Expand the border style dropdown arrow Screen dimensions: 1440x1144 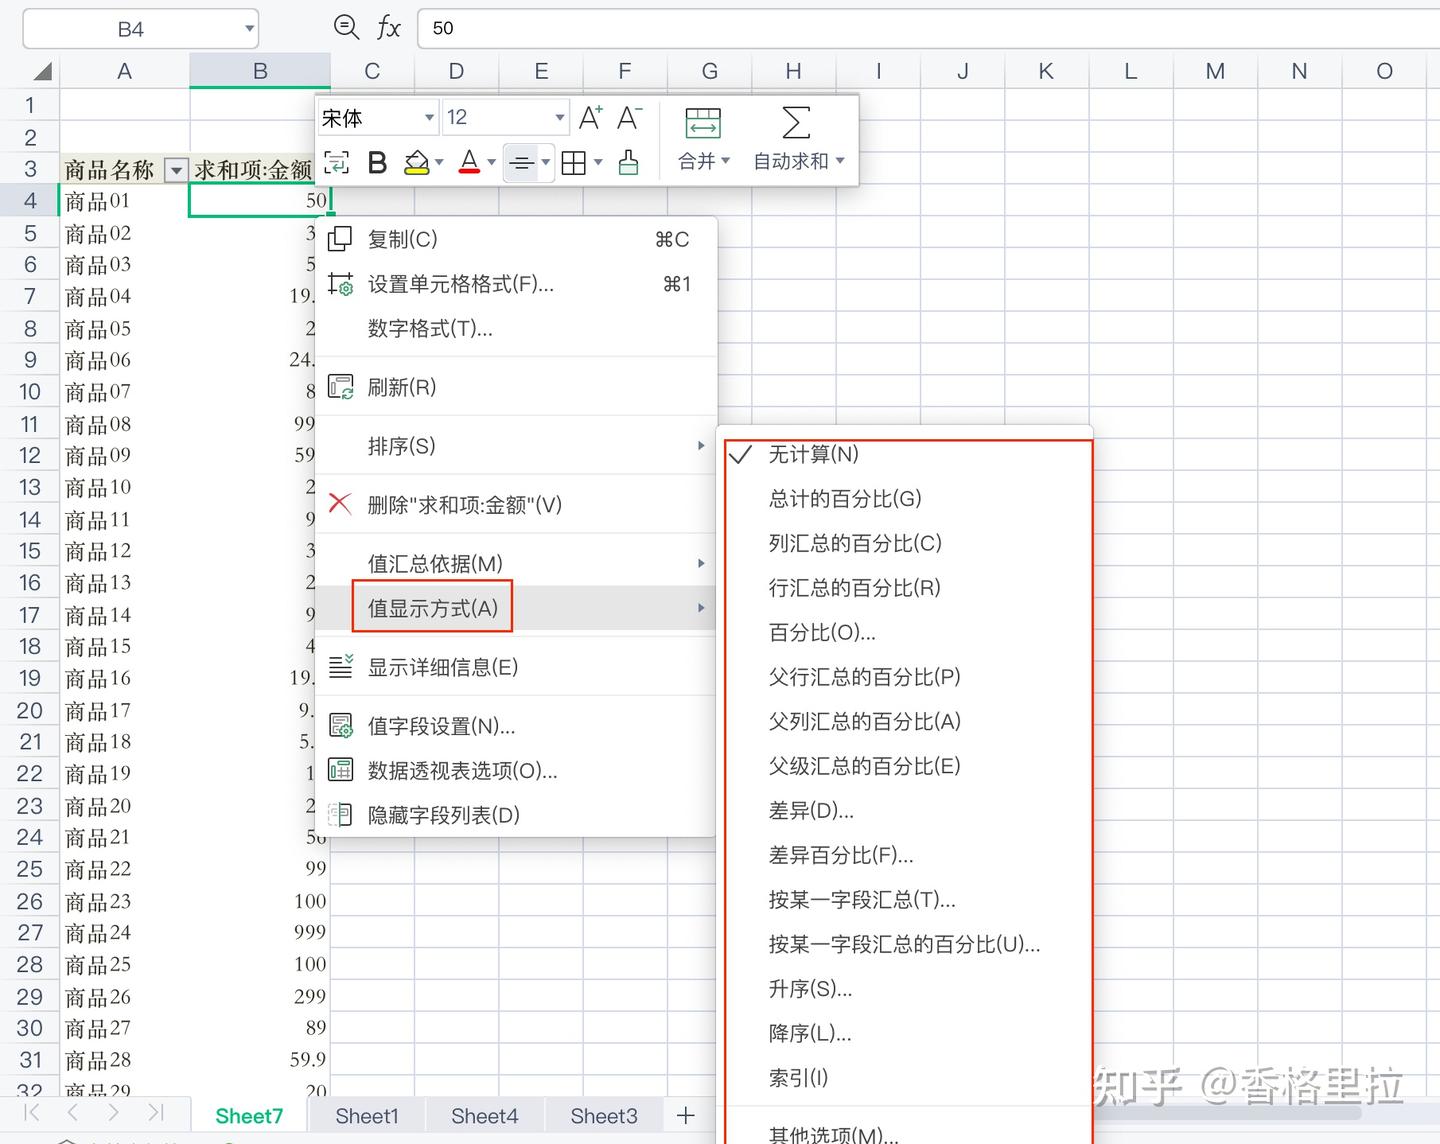pyautogui.click(x=598, y=162)
